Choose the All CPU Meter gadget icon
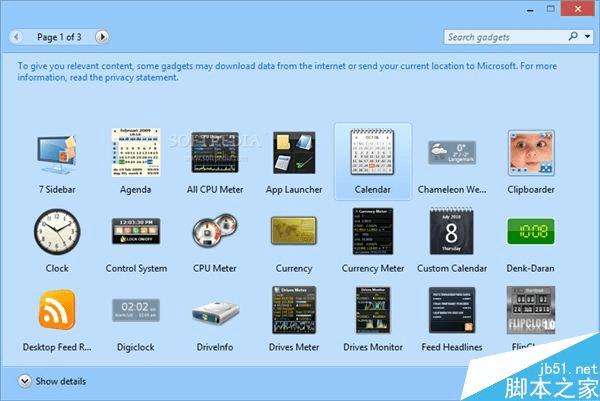The width and height of the screenshot is (600, 401). coord(215,152)
